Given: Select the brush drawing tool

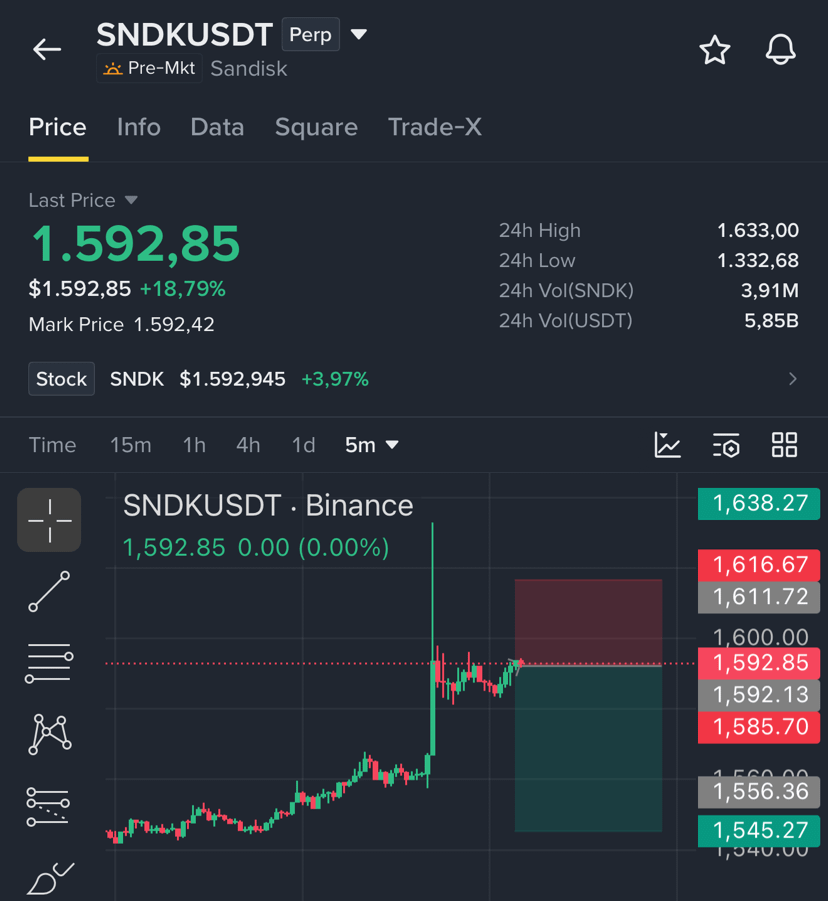Looking at the screenshot, I should coord(50,879).
